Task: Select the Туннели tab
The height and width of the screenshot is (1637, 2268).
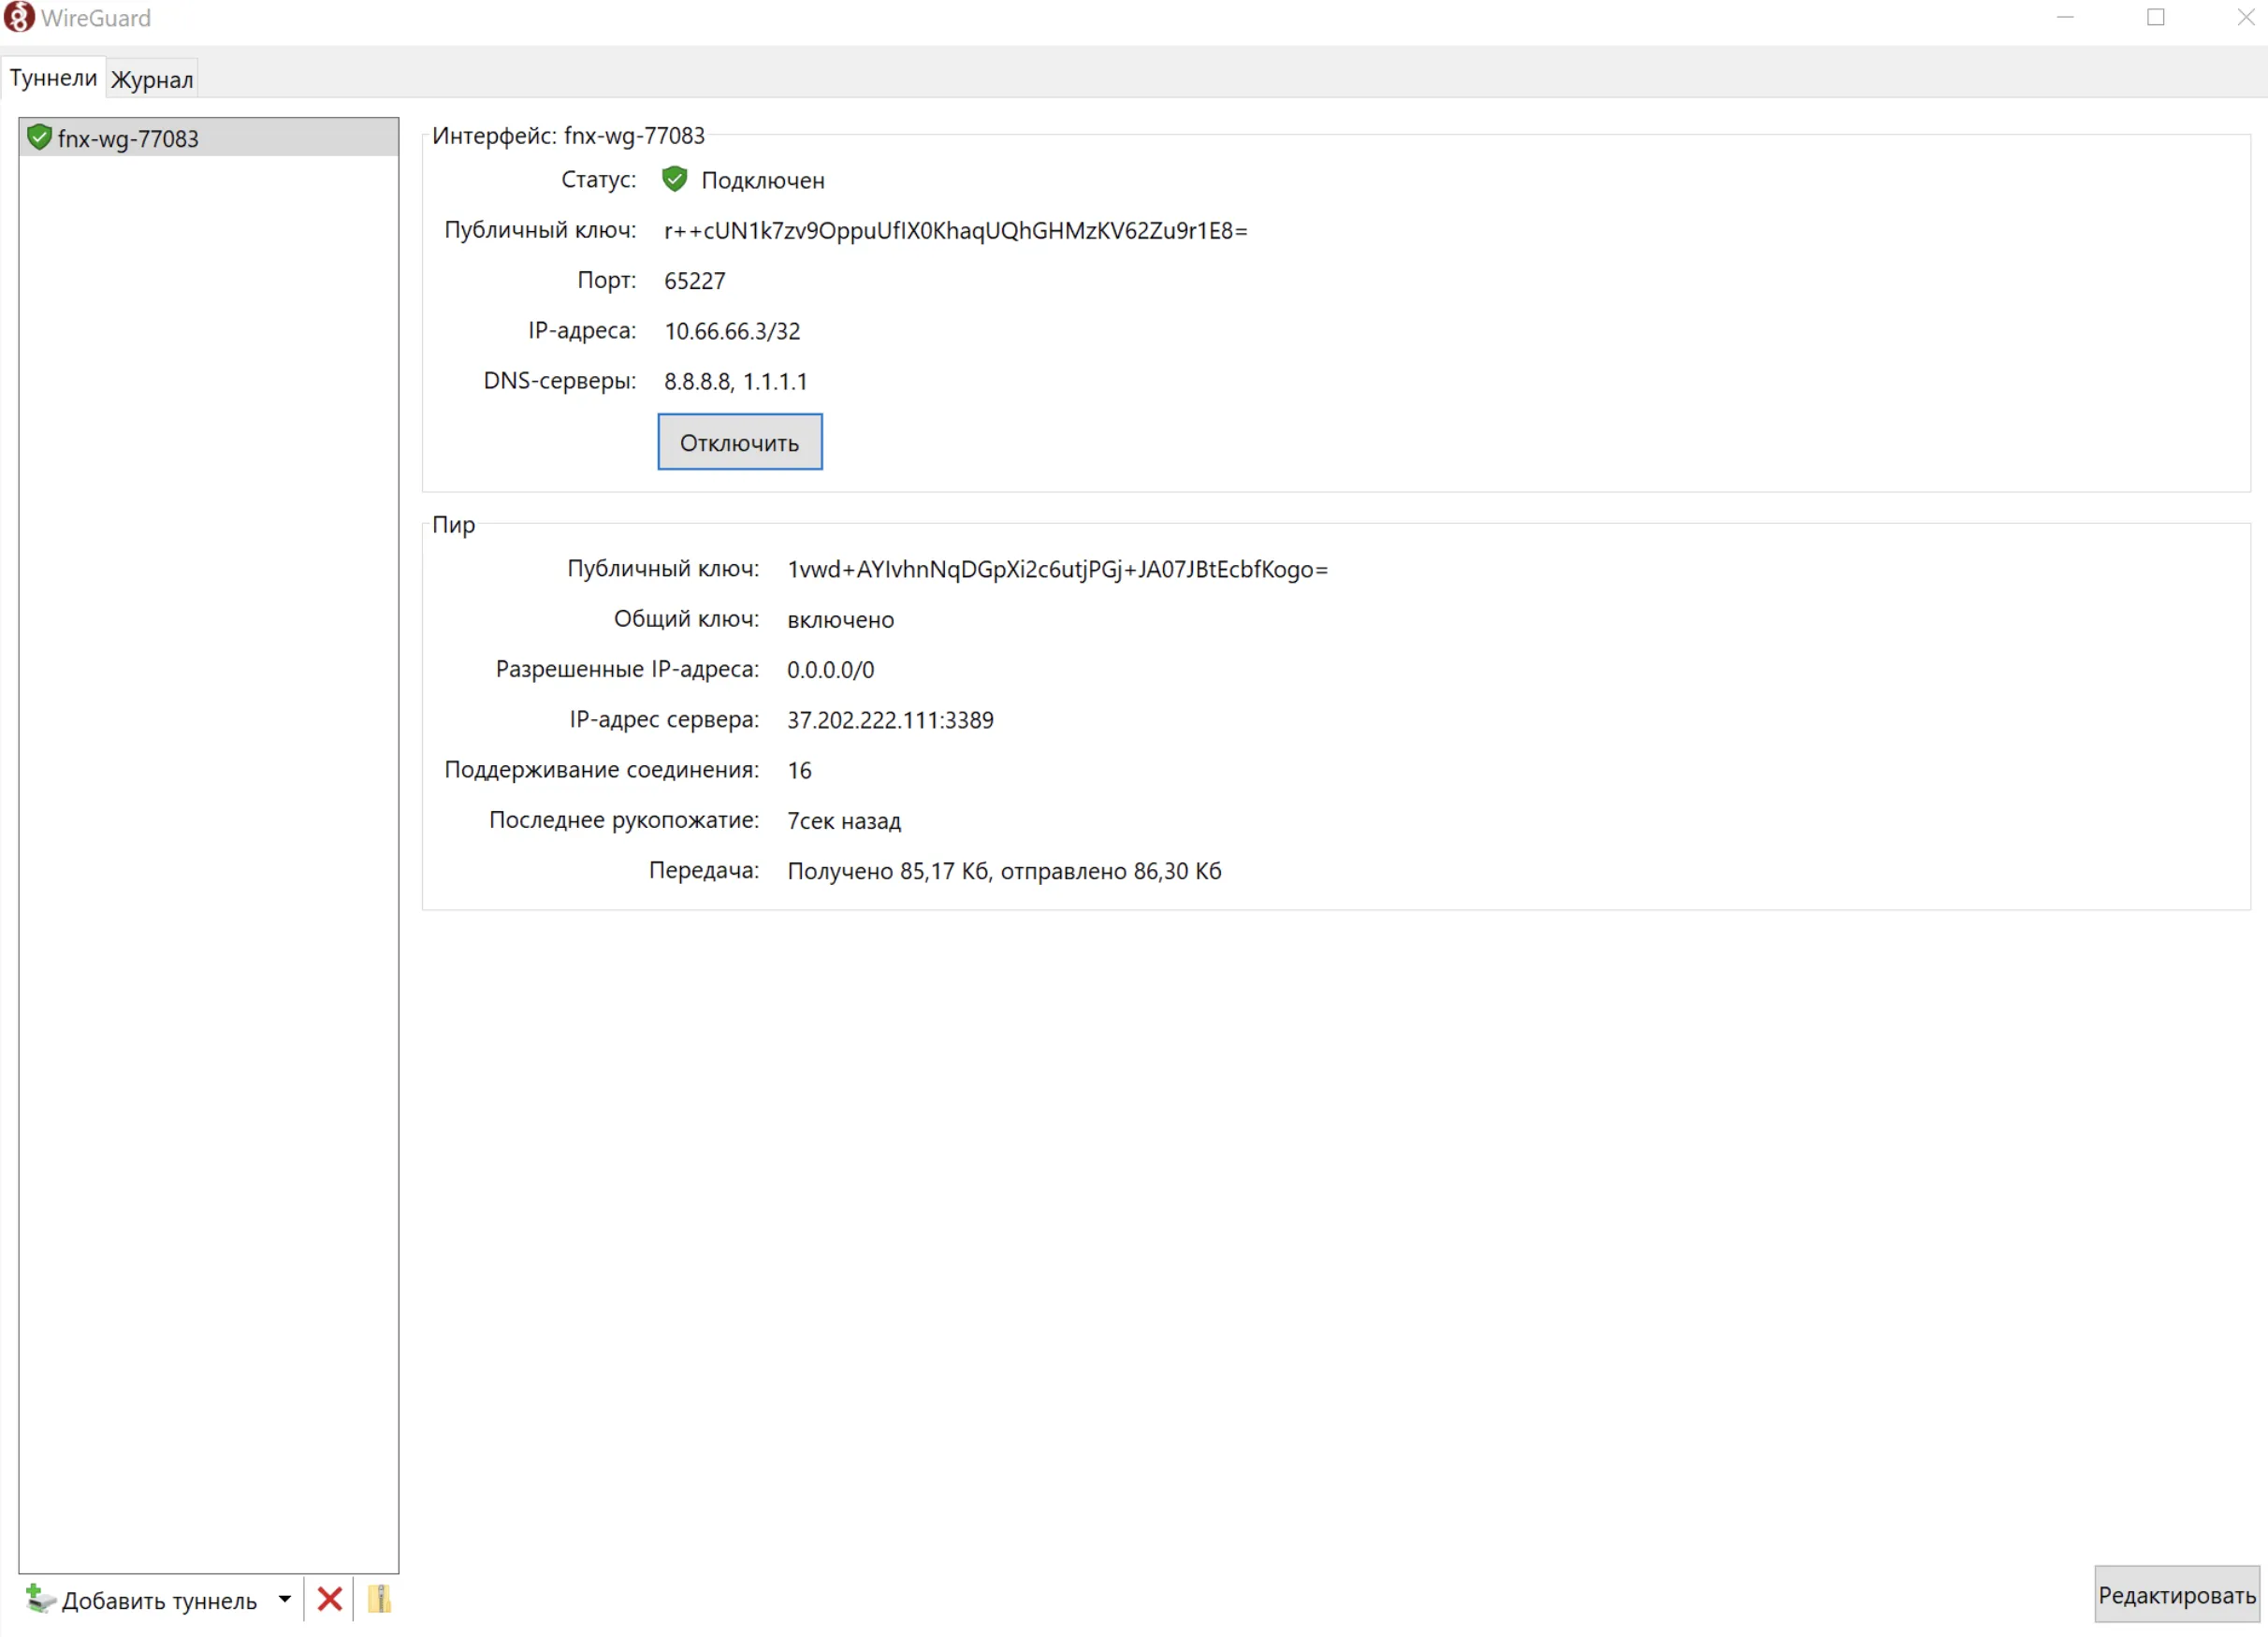Action: [53, 77]
